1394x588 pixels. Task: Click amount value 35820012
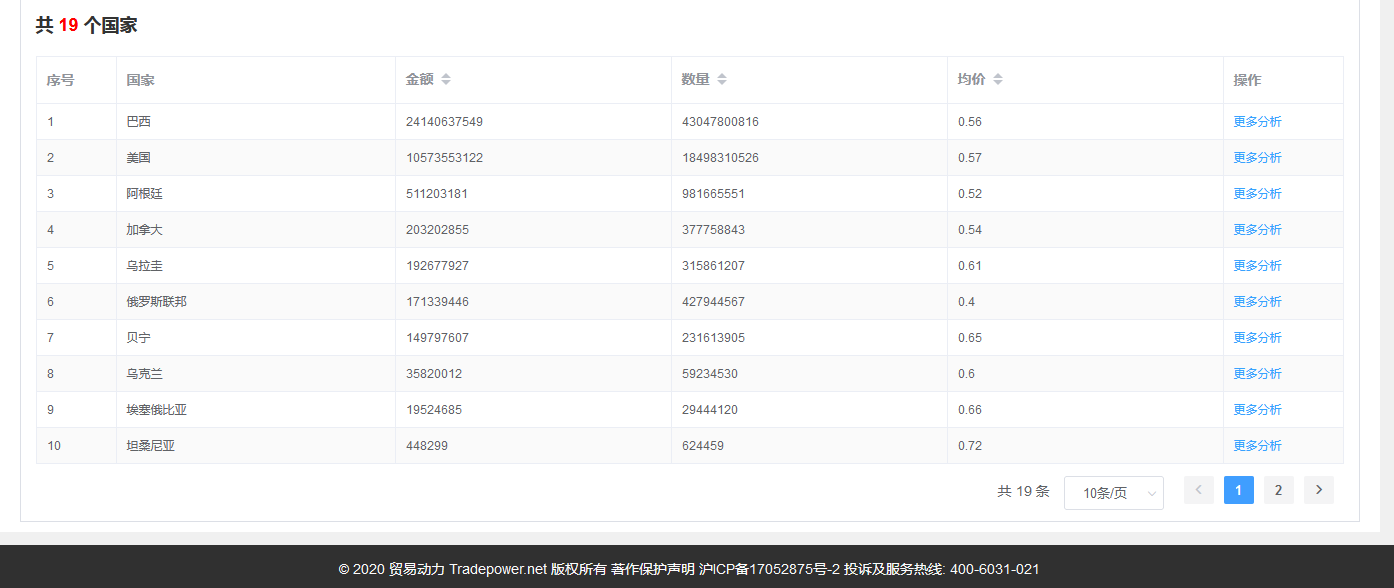pyautogui.click(x=434, y=374)
